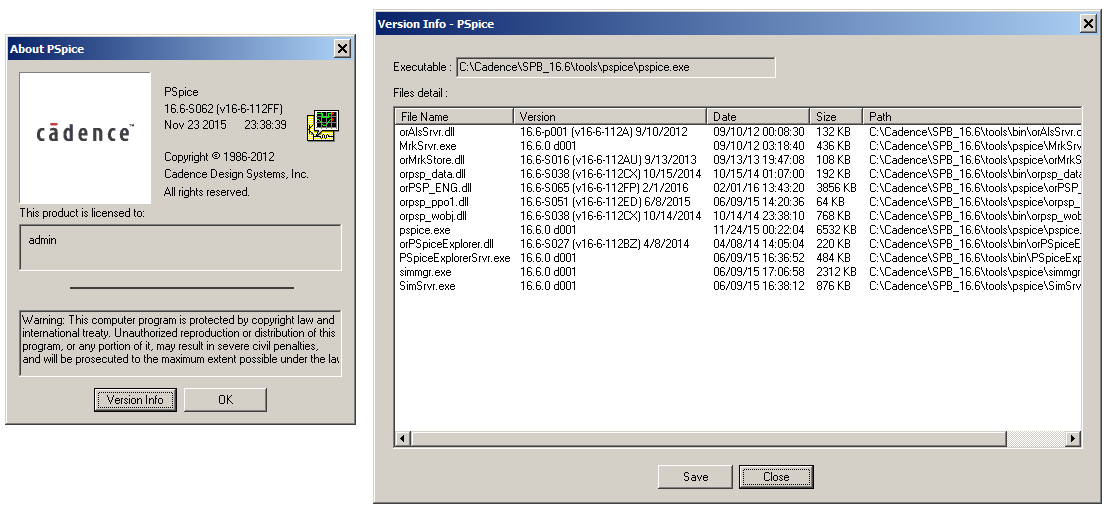This screenshot has height=514, width=1111.
Task: Save the version info file list
Action: (x=696, y=477)
